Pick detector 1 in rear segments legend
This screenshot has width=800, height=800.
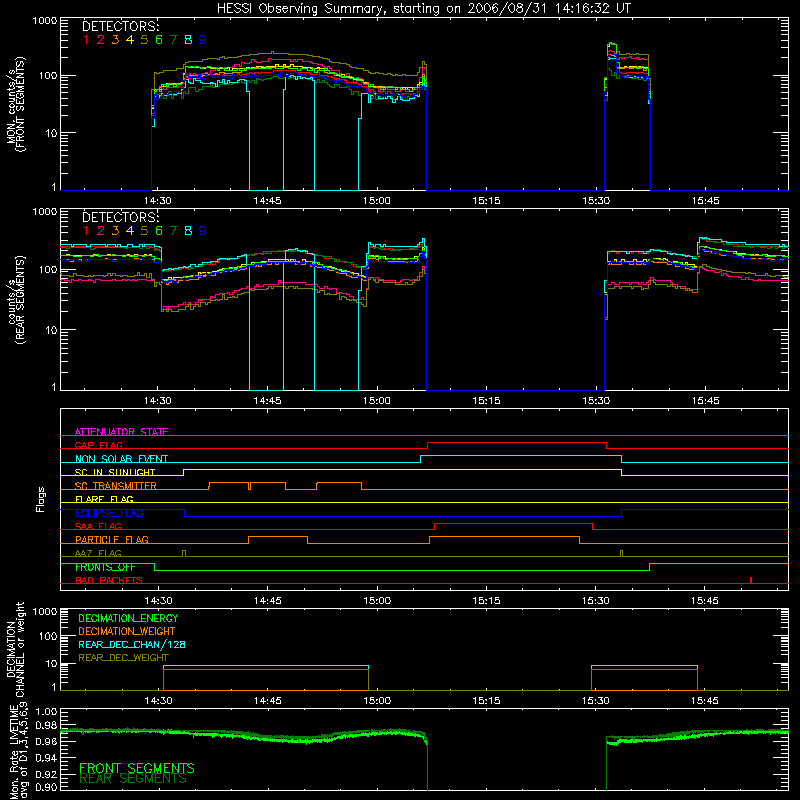[x=86, y=231]
